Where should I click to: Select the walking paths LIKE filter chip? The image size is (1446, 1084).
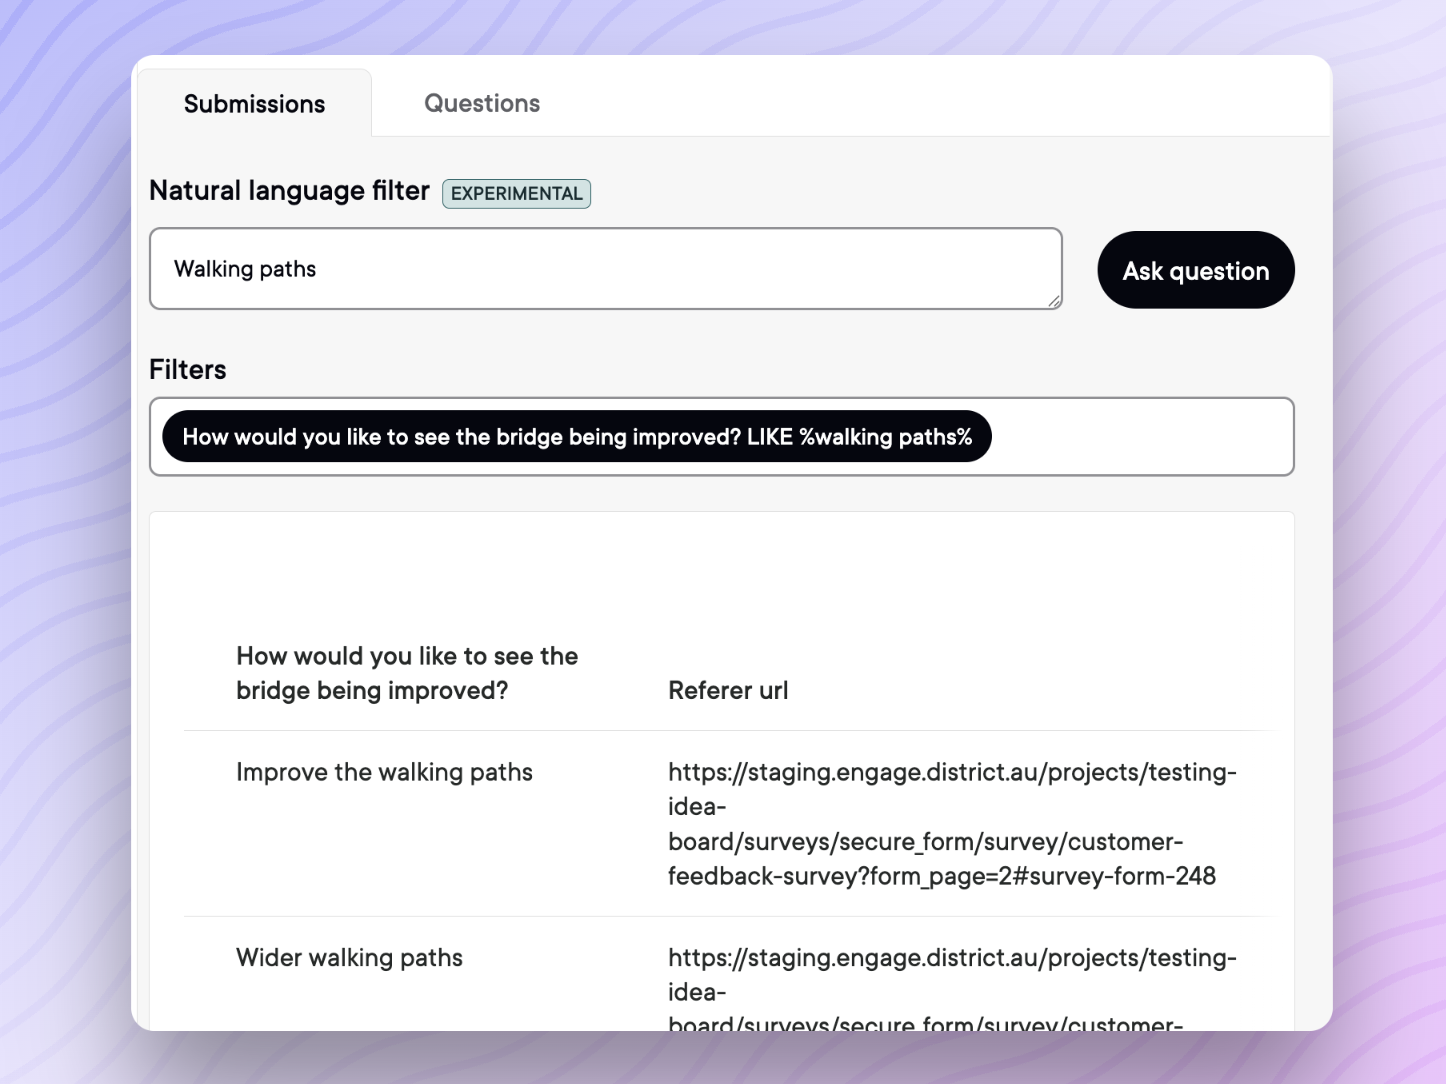(576, 437)
